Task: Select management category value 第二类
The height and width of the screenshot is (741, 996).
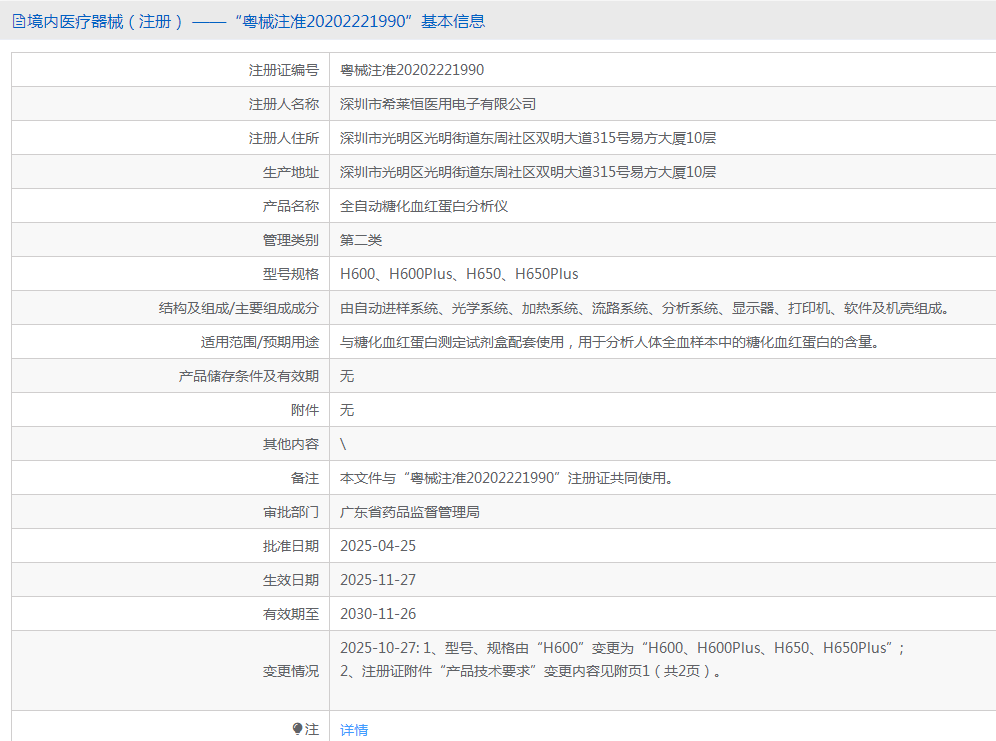Action: 361,240
